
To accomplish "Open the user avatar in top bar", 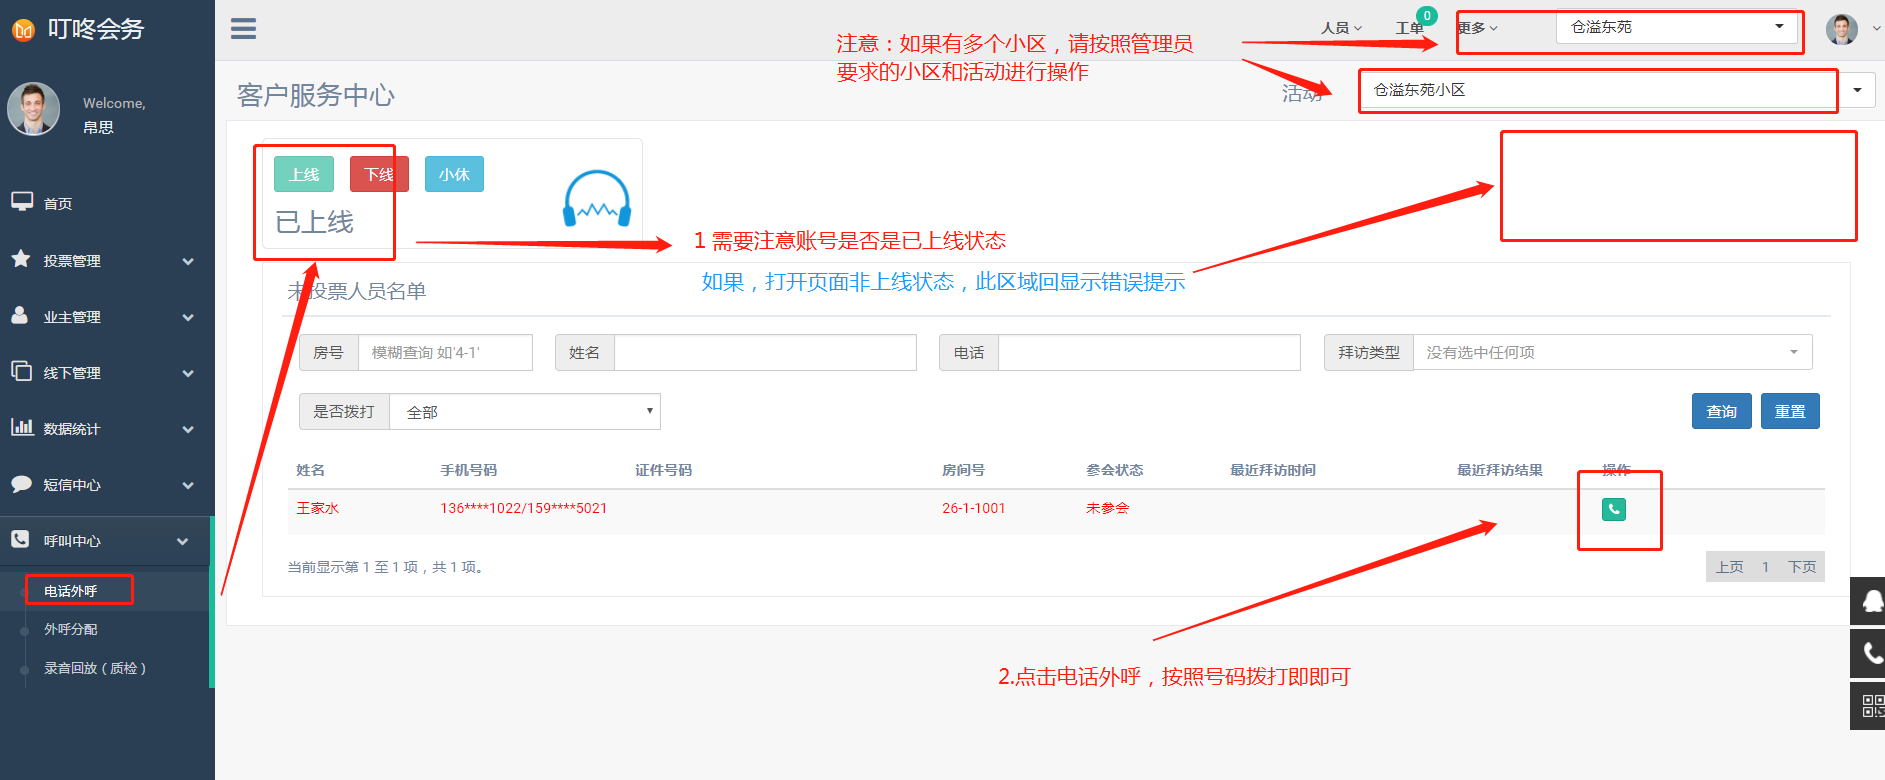I will coord(1841,29).
